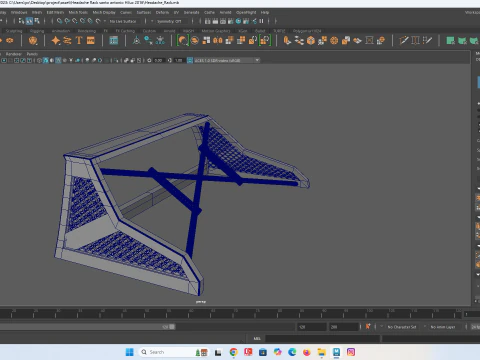
Task: Enable Snap to grids in status line
Action: pos(59,21)
